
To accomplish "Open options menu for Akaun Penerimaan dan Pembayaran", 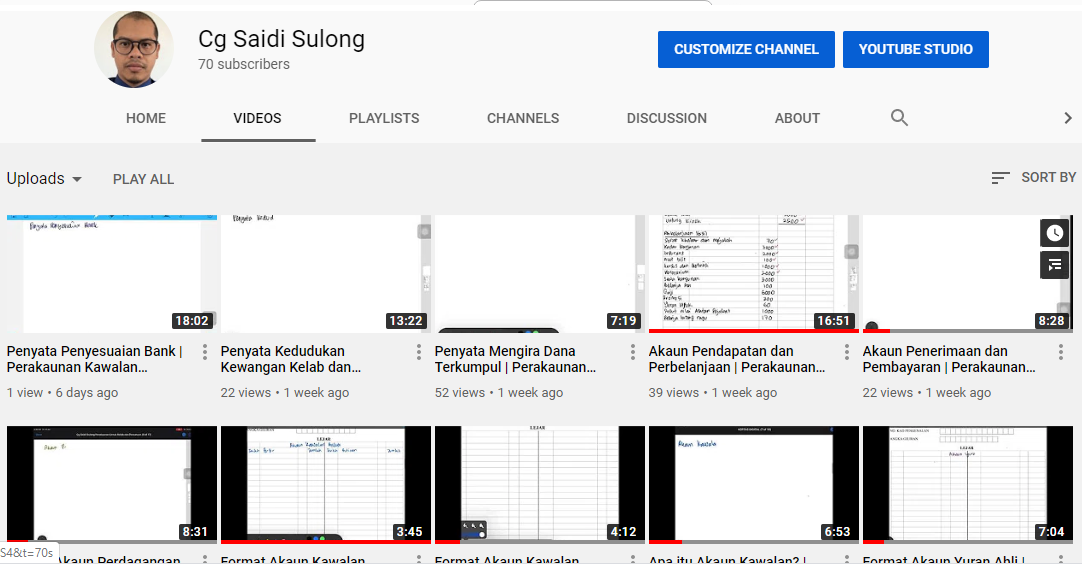I will 1061,352.
